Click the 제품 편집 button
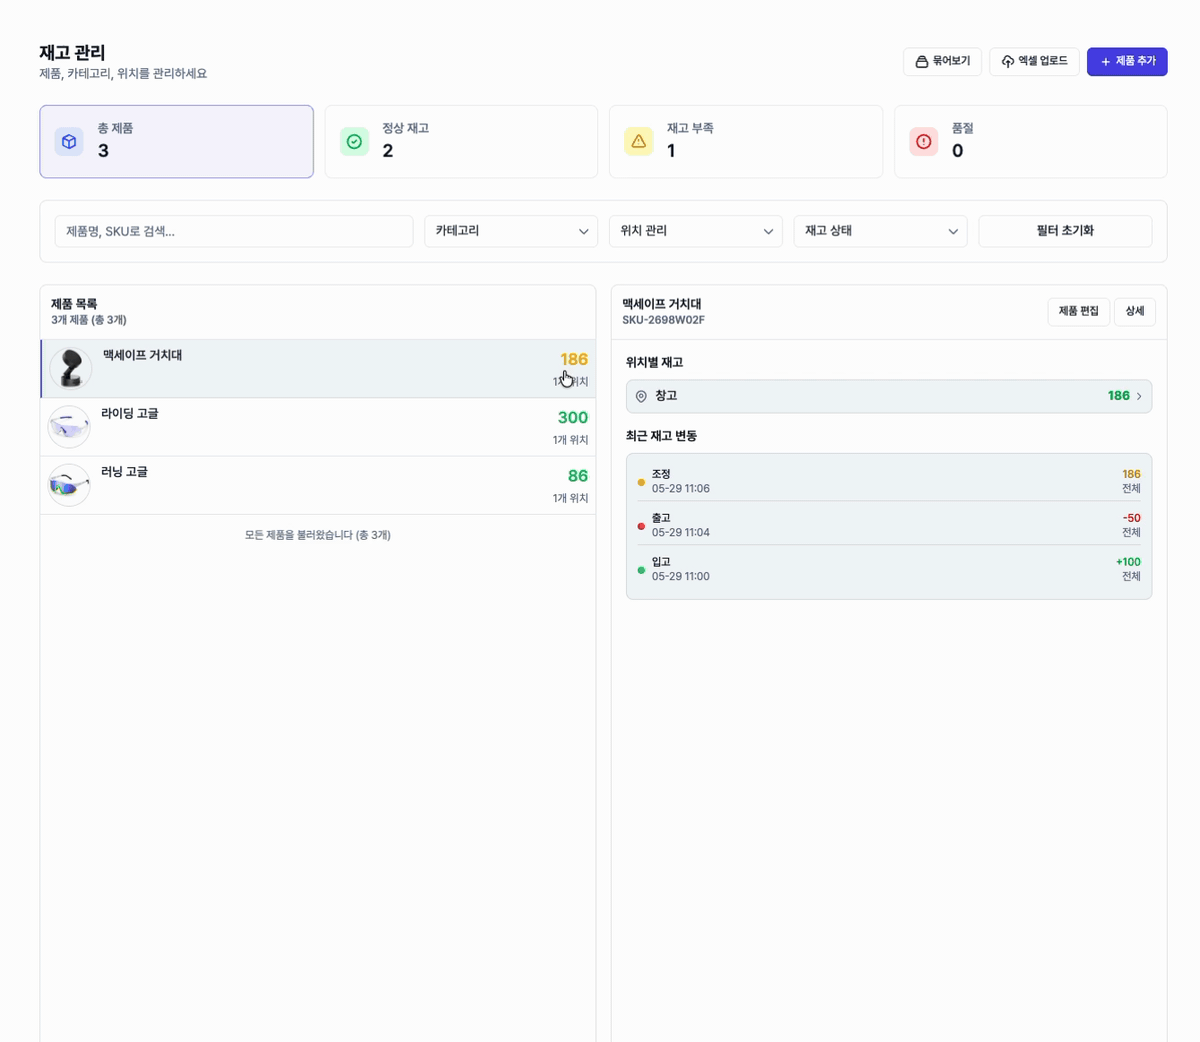Viewport: 1200px width, 1042px height. click(1079, 312)
